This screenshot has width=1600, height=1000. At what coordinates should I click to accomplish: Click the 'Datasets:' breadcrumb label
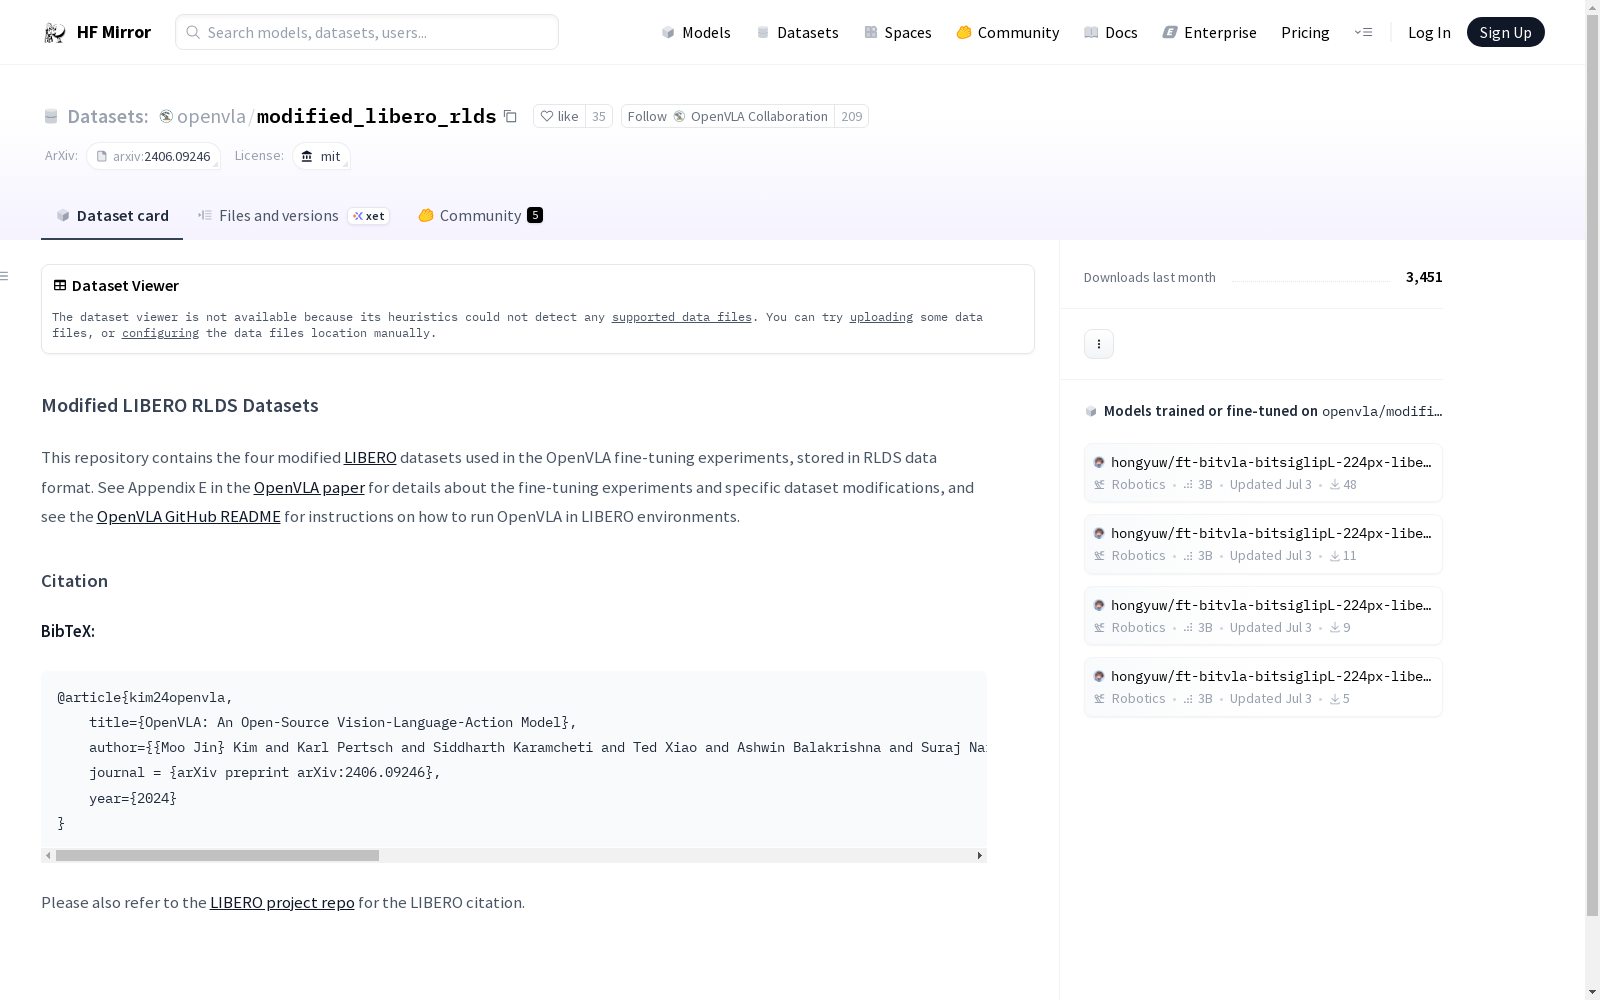(108, 116)
